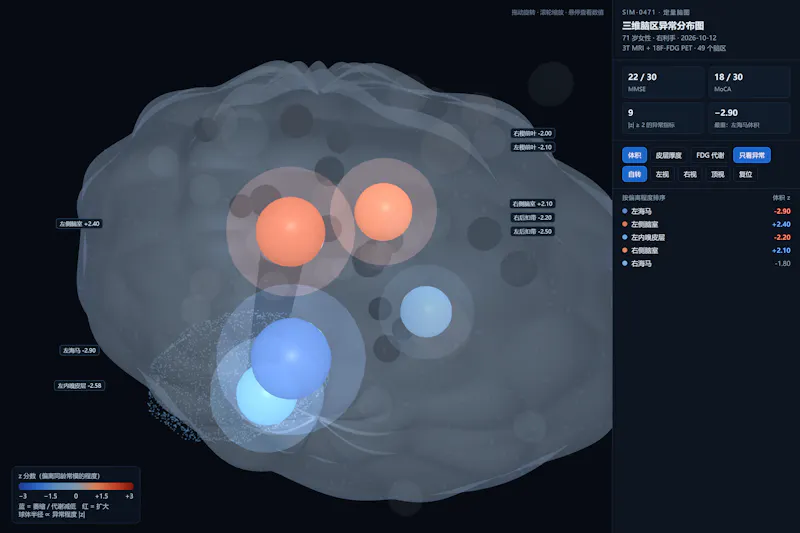Select 右侧脑室 row in ranking list
Image resolution: width=800 pixels, height=533 pixels.
[x=706, y=250]
